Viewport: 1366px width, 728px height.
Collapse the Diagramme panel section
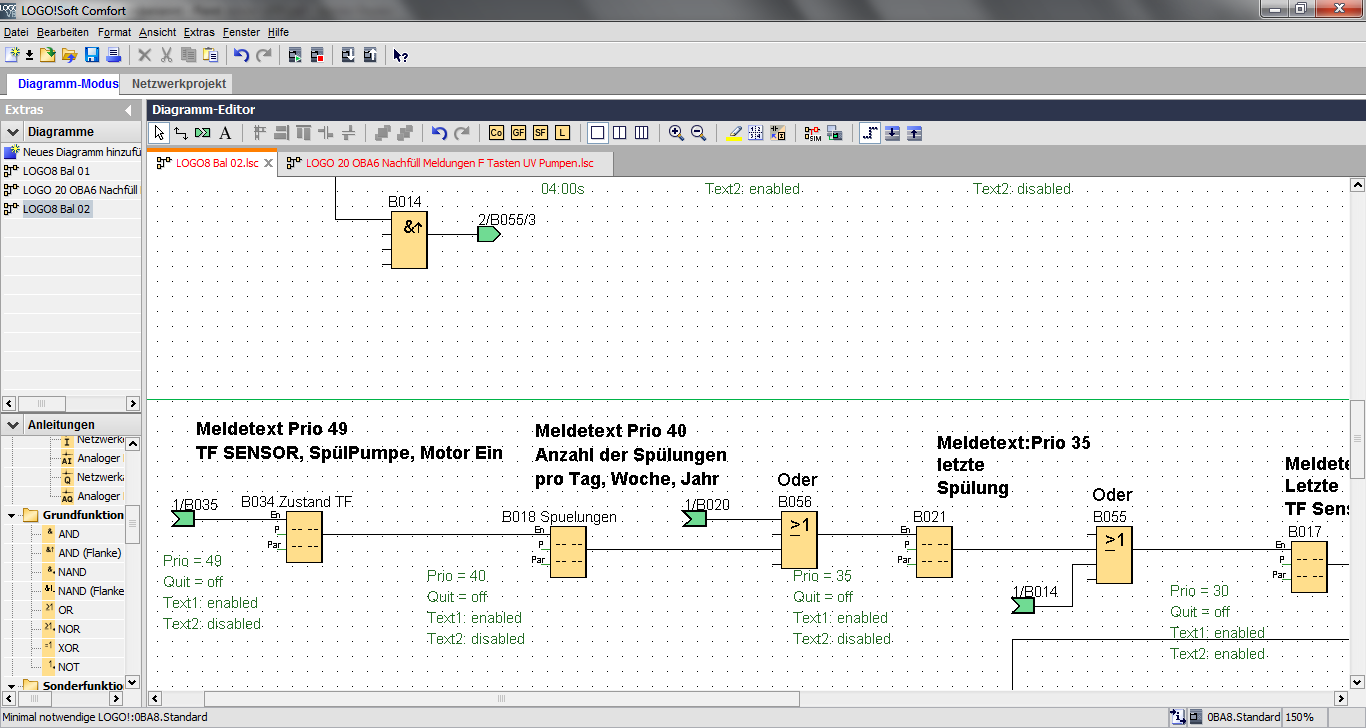13,131
